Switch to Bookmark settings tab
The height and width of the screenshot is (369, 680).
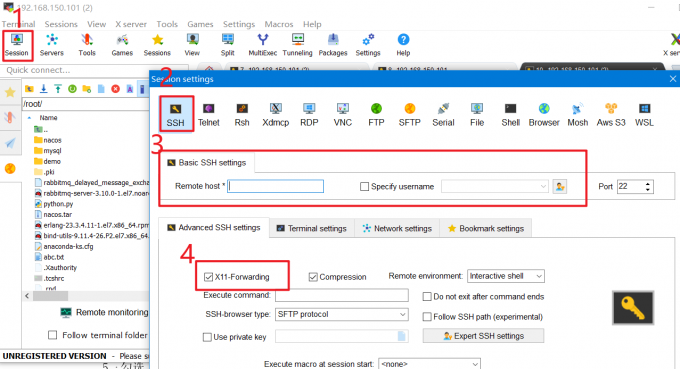(x=486, y=229)
